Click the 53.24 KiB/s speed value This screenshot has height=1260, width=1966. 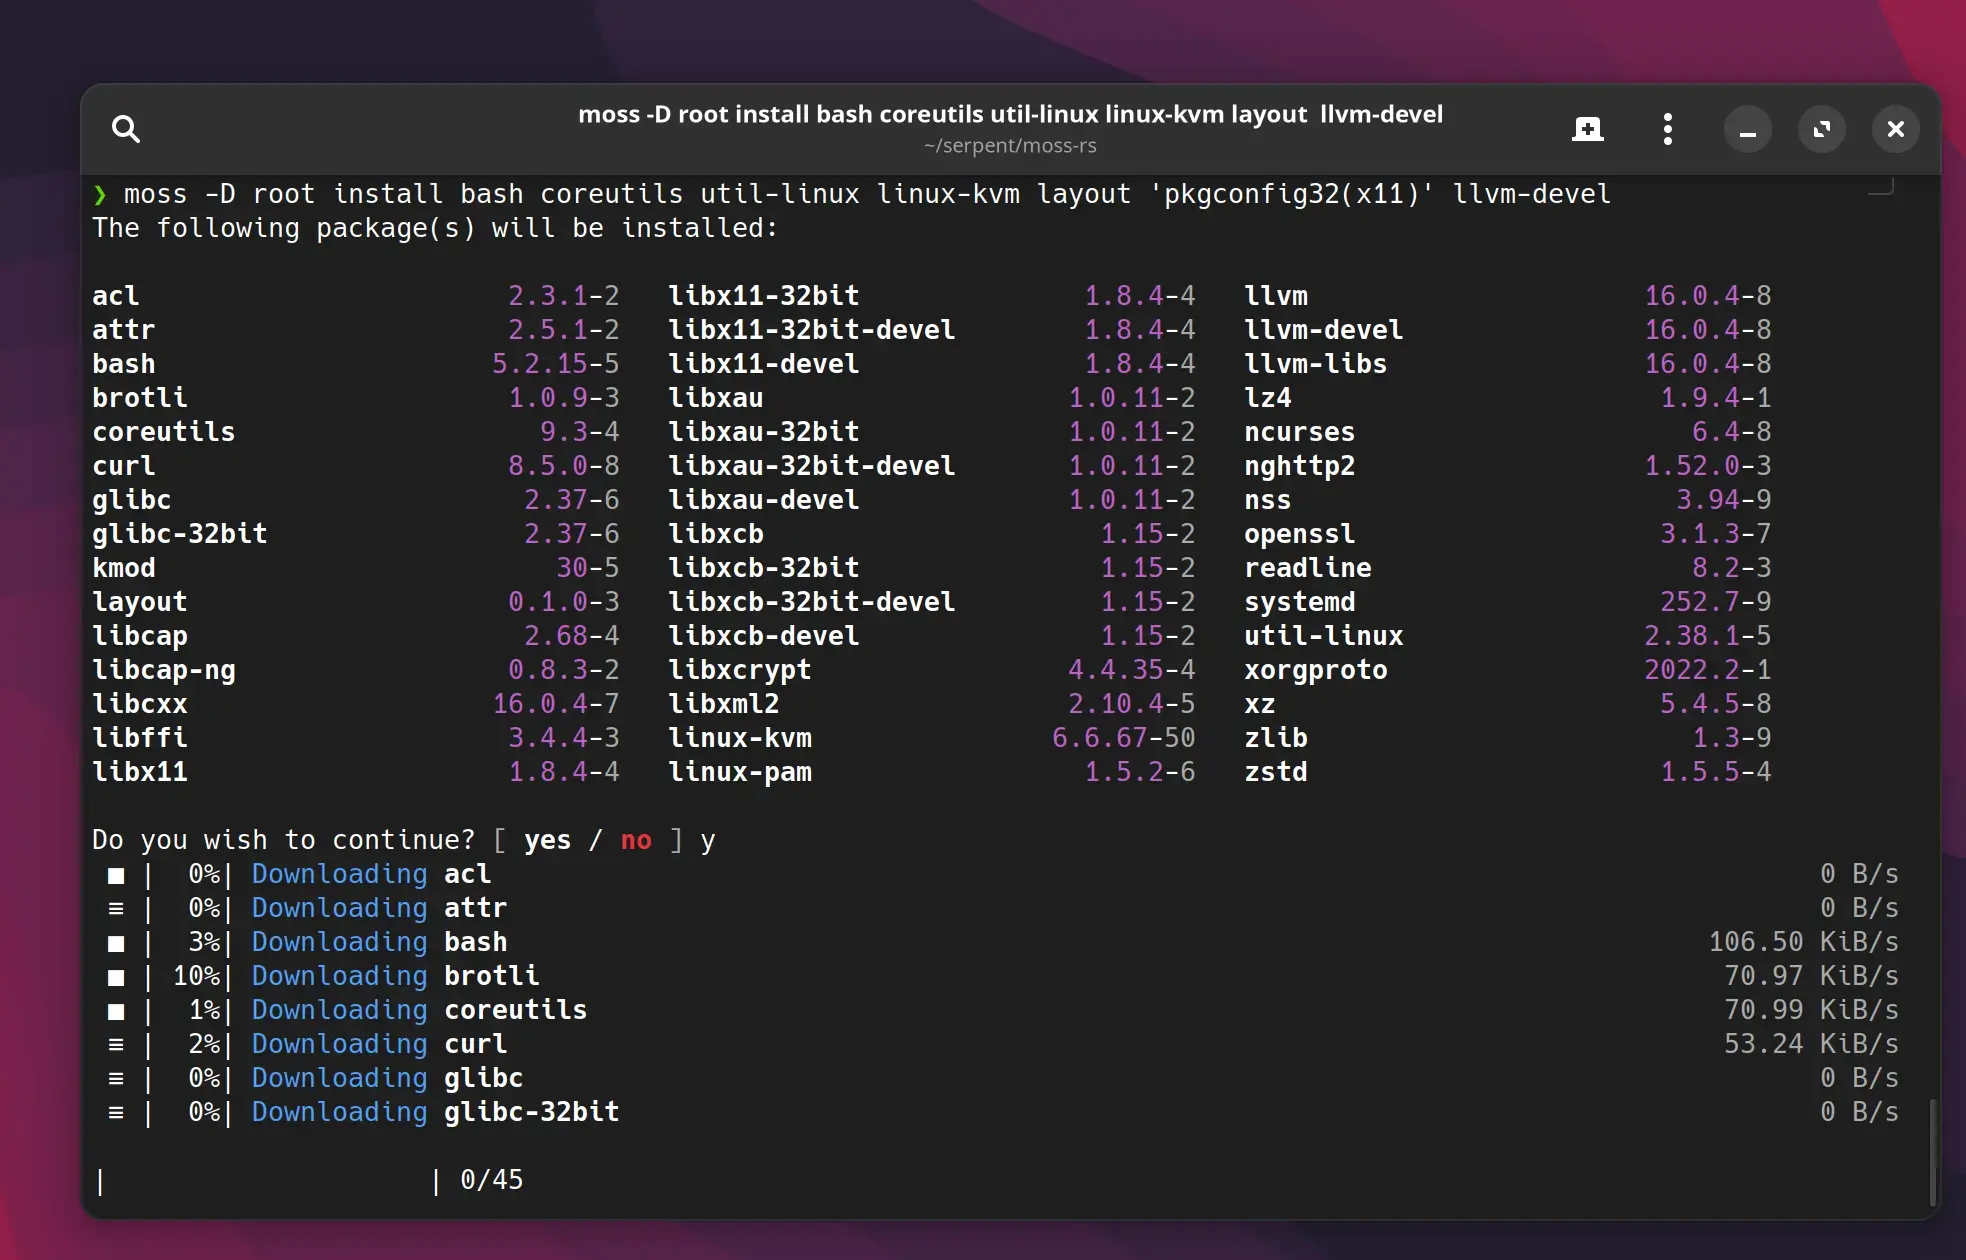click(1811, 1045)
